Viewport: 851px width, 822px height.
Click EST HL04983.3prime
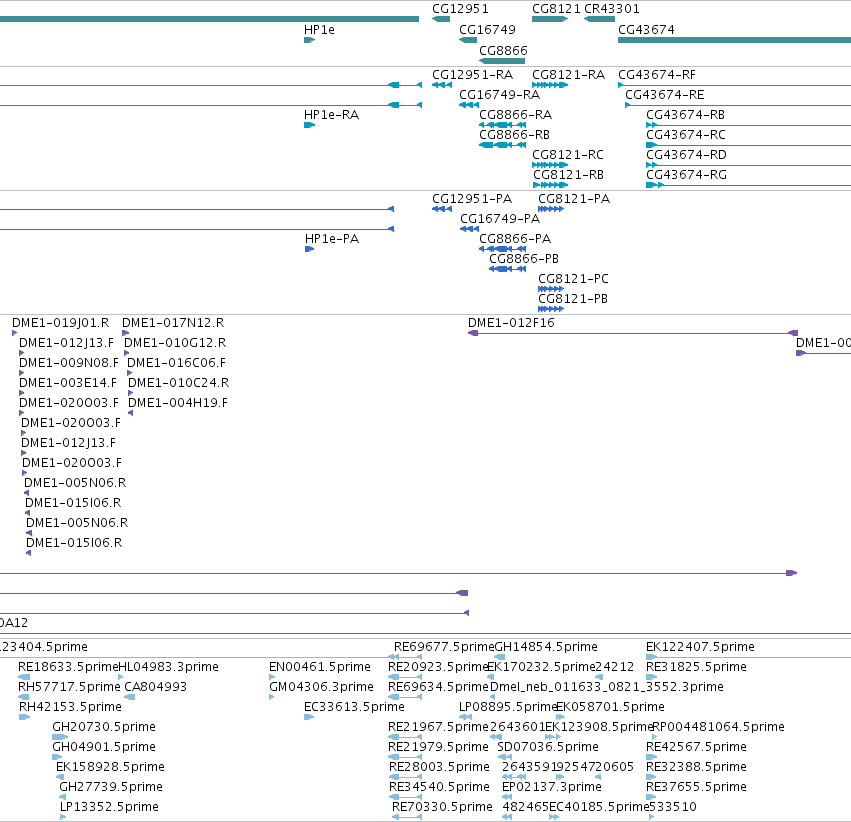(x=168, y=667)
